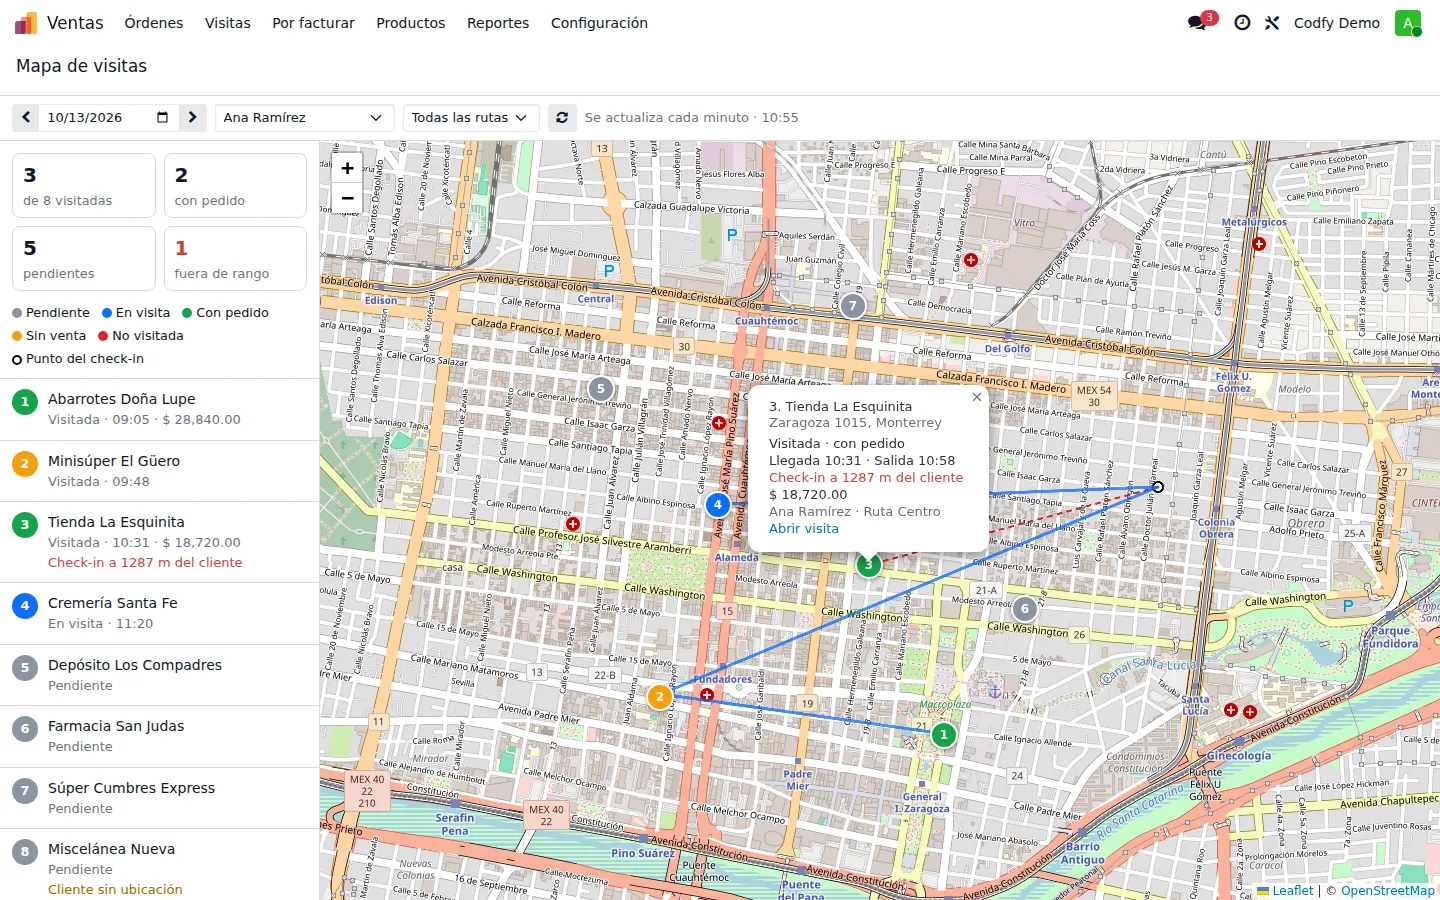This screenshot has height=900, width=1440.
Task: Go to the previous day arrow
Action: 26,117
